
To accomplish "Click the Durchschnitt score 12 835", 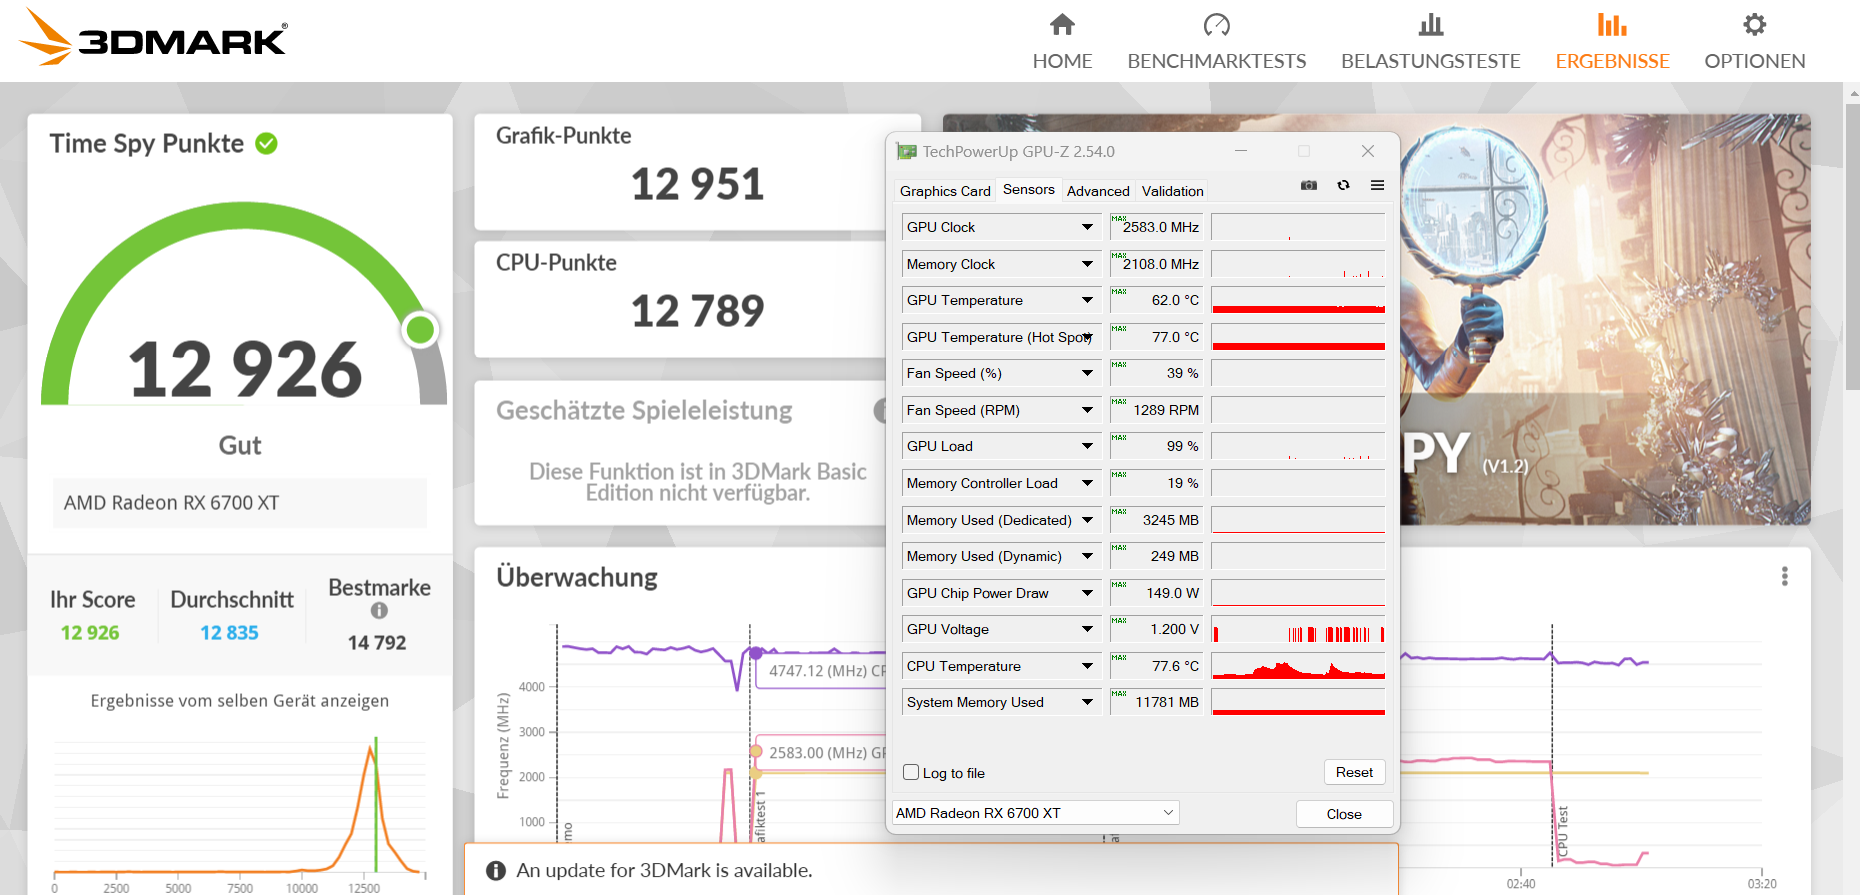I will [229, 633].
